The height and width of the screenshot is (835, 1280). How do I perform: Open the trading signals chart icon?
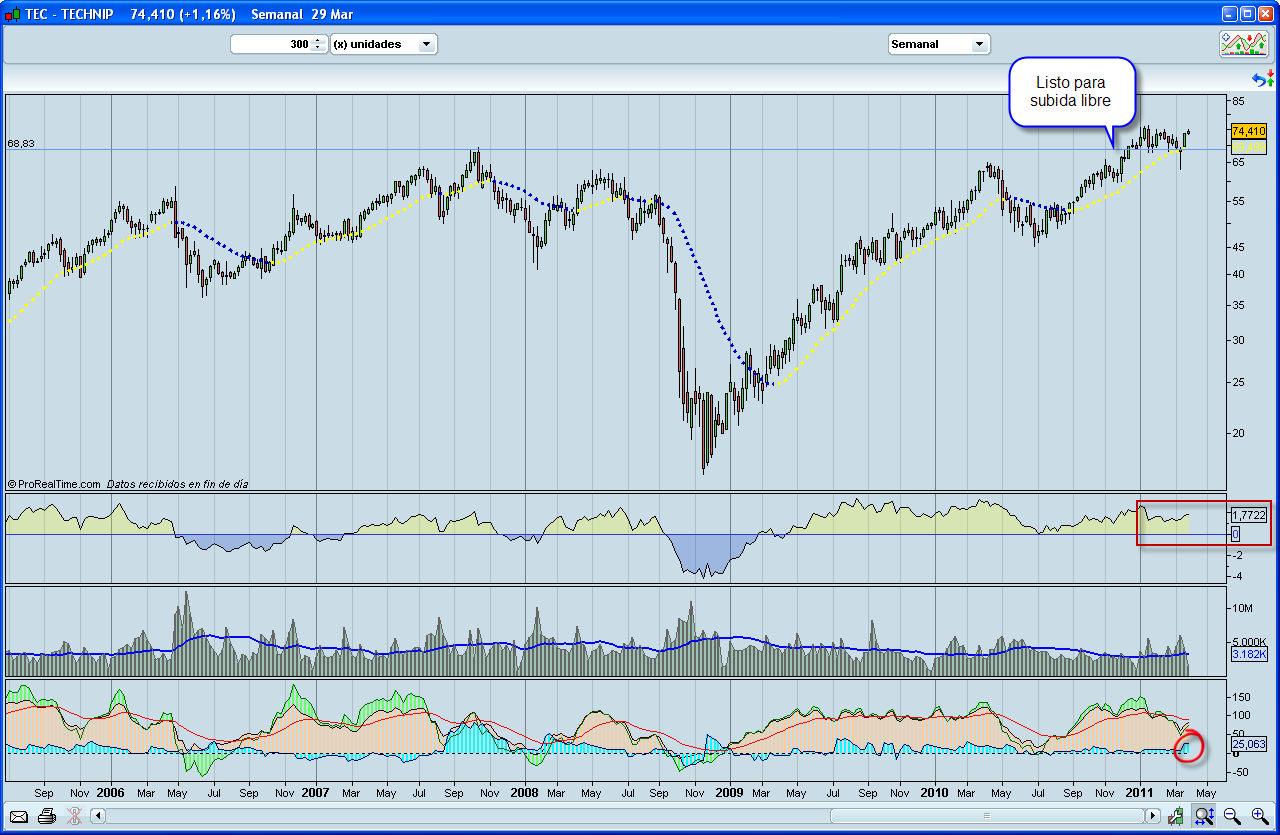pos(1246,43)
